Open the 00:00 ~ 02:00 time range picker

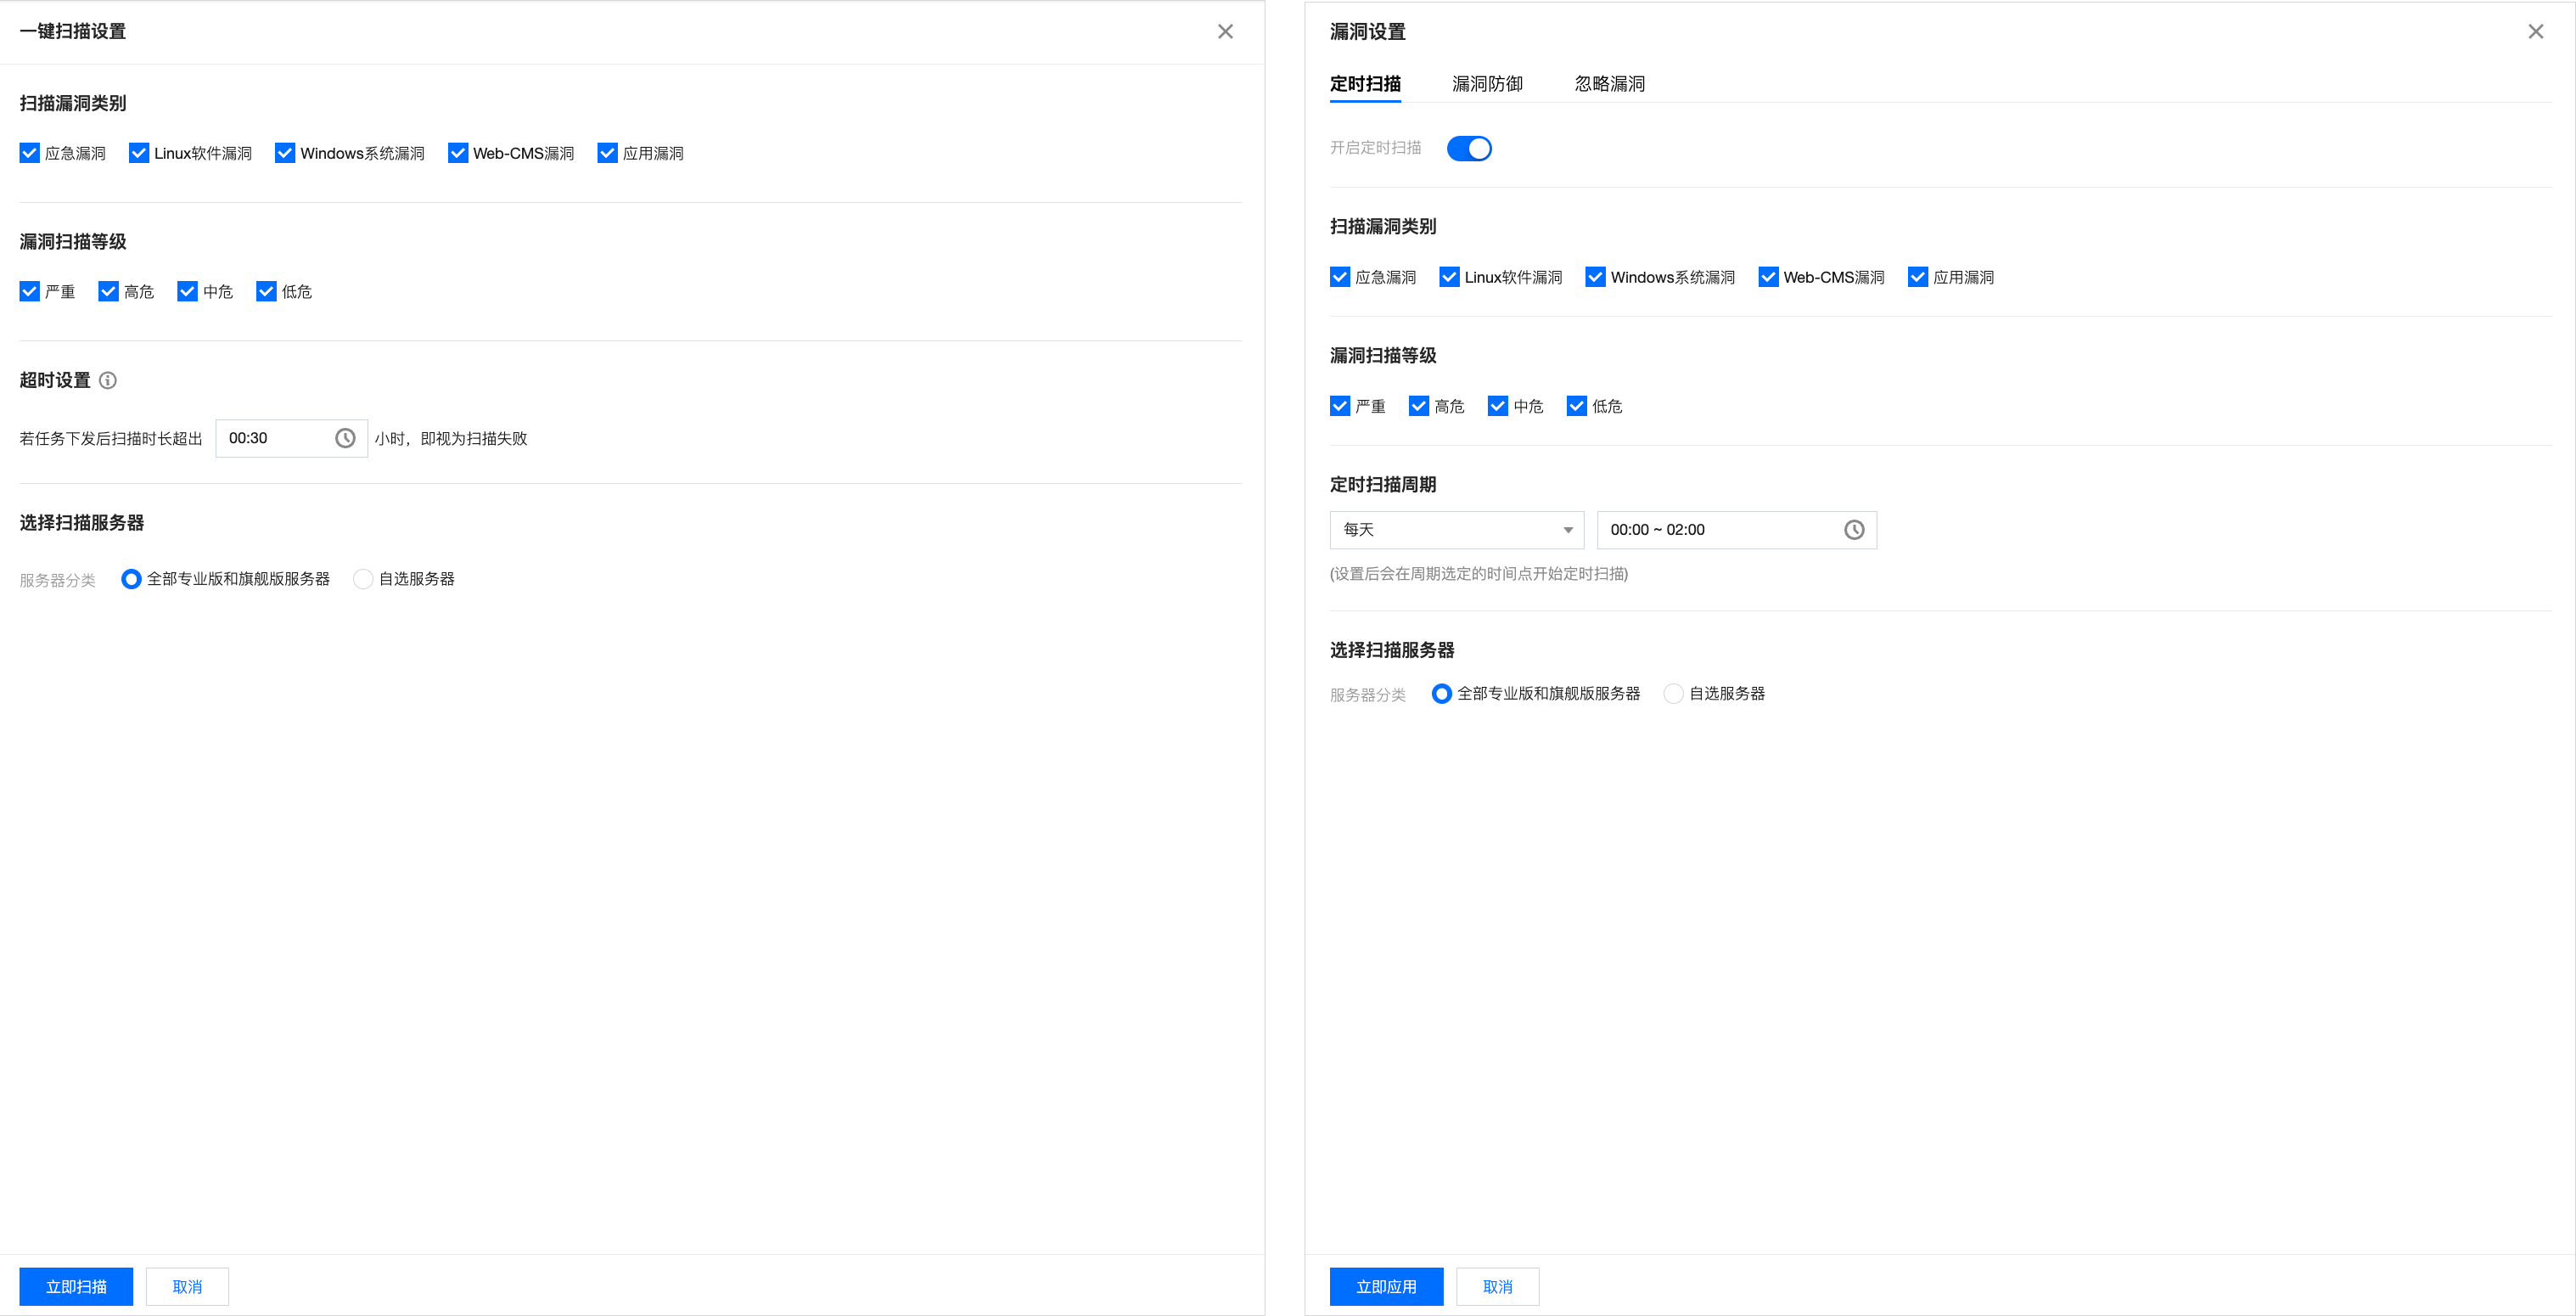1720,530
